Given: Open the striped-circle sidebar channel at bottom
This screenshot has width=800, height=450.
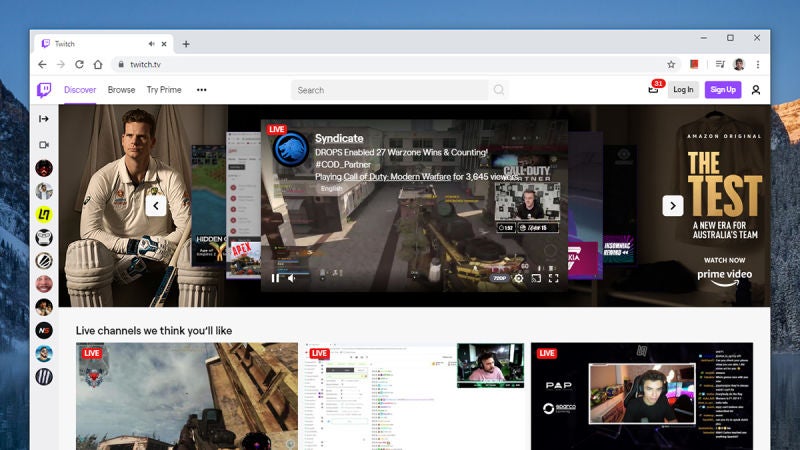Looking at the screenshot, I should click(x=44, y=377).
